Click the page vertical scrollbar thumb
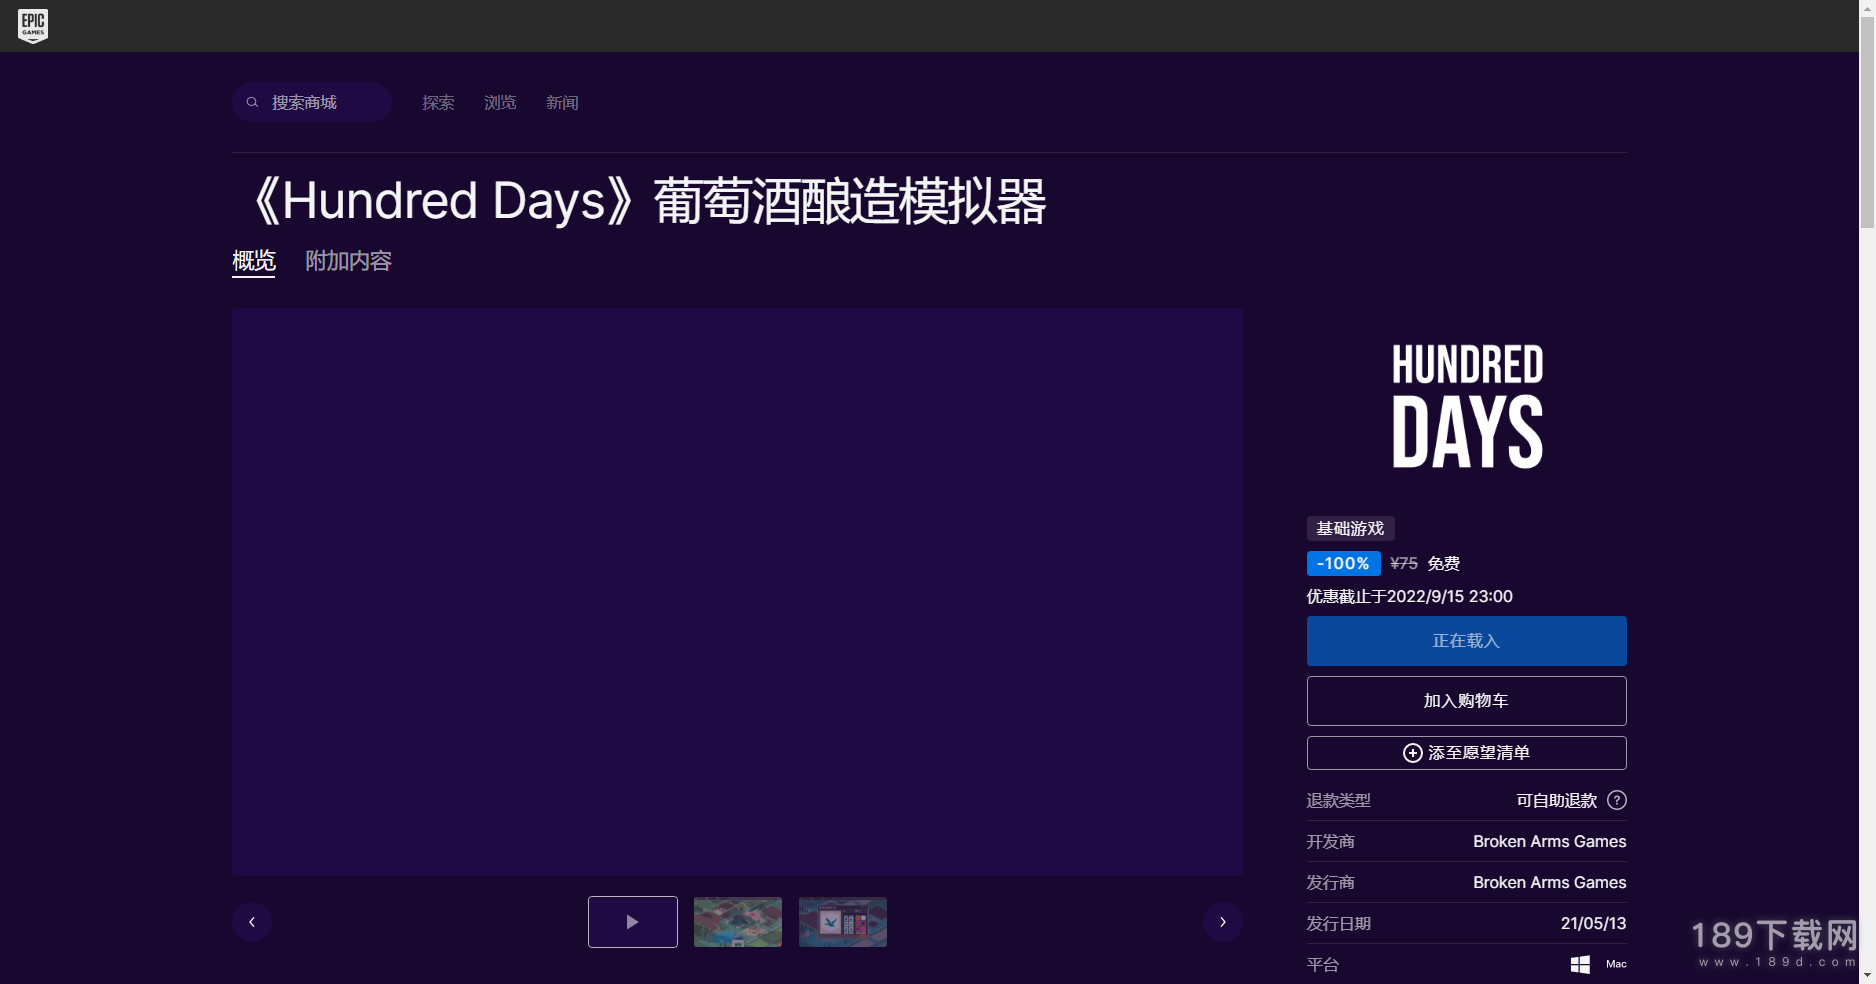Screen dimensions: 1876x984 1867,122
